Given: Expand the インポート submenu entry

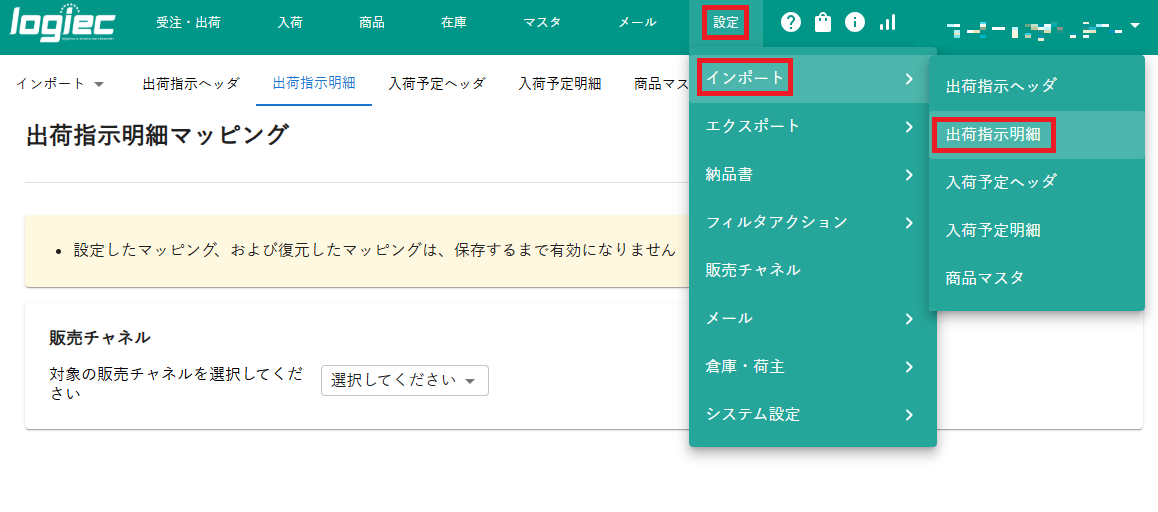Looking at the screenshot, I should pyautogui.click(x=812, y=78).
